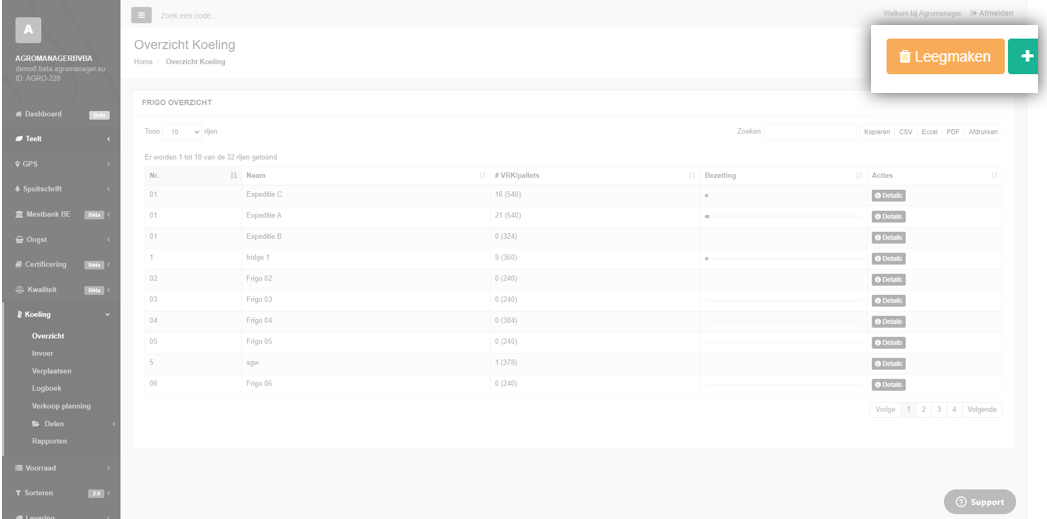The width and height of the screenshot is (1047, 519).
Task: Open the Support chat widget
Action: point(980,502)
